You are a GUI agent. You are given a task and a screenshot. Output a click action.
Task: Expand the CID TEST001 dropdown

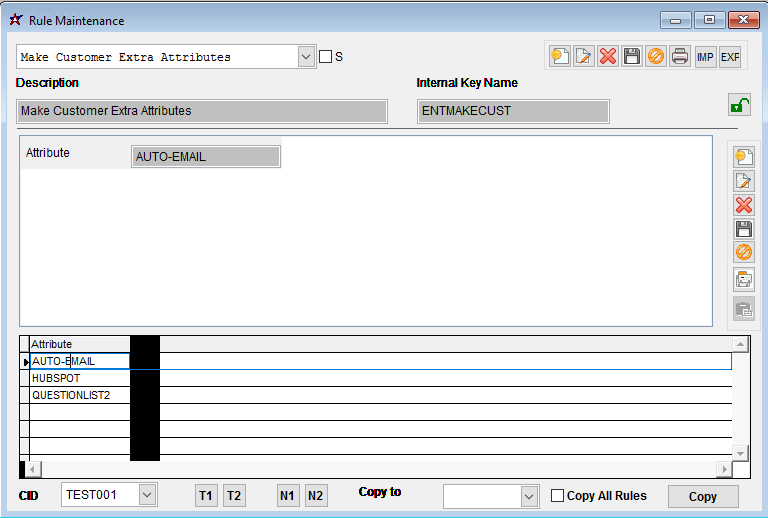tap(148, 495)
